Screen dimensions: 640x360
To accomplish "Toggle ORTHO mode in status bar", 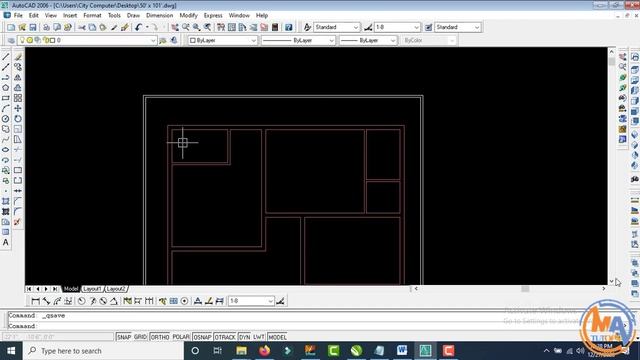I will [160, 337].
